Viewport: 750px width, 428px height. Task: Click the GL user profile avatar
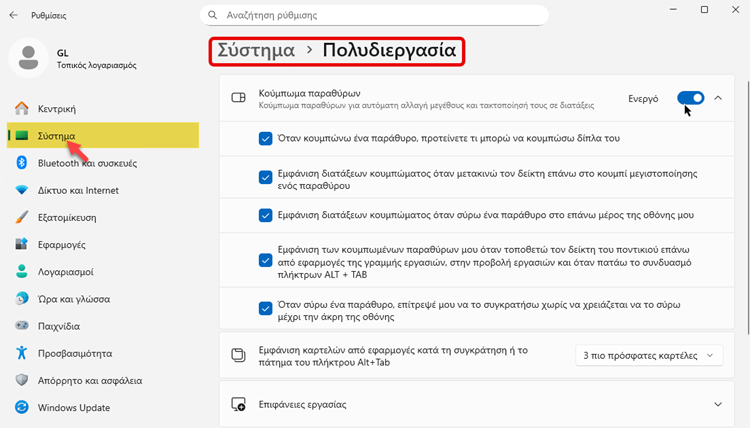click(x=30, y=57)
